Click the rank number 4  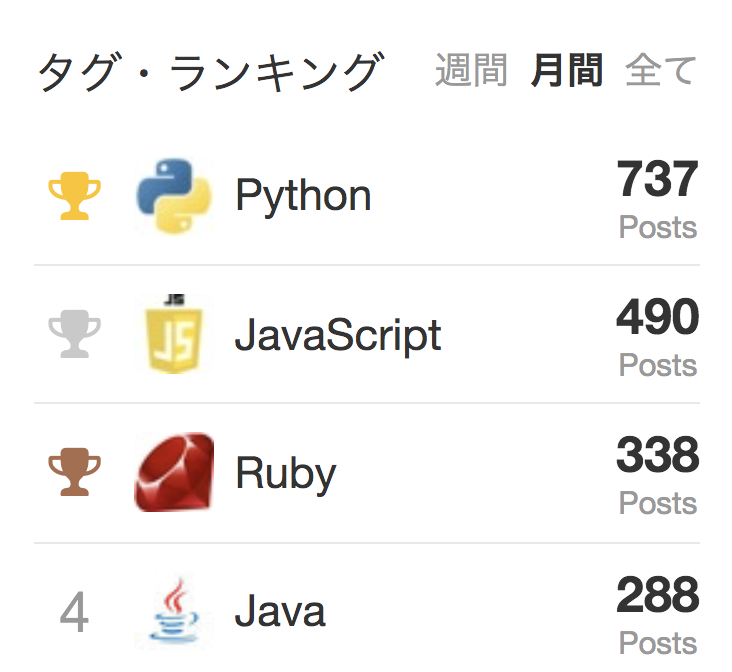pos(74,611)
